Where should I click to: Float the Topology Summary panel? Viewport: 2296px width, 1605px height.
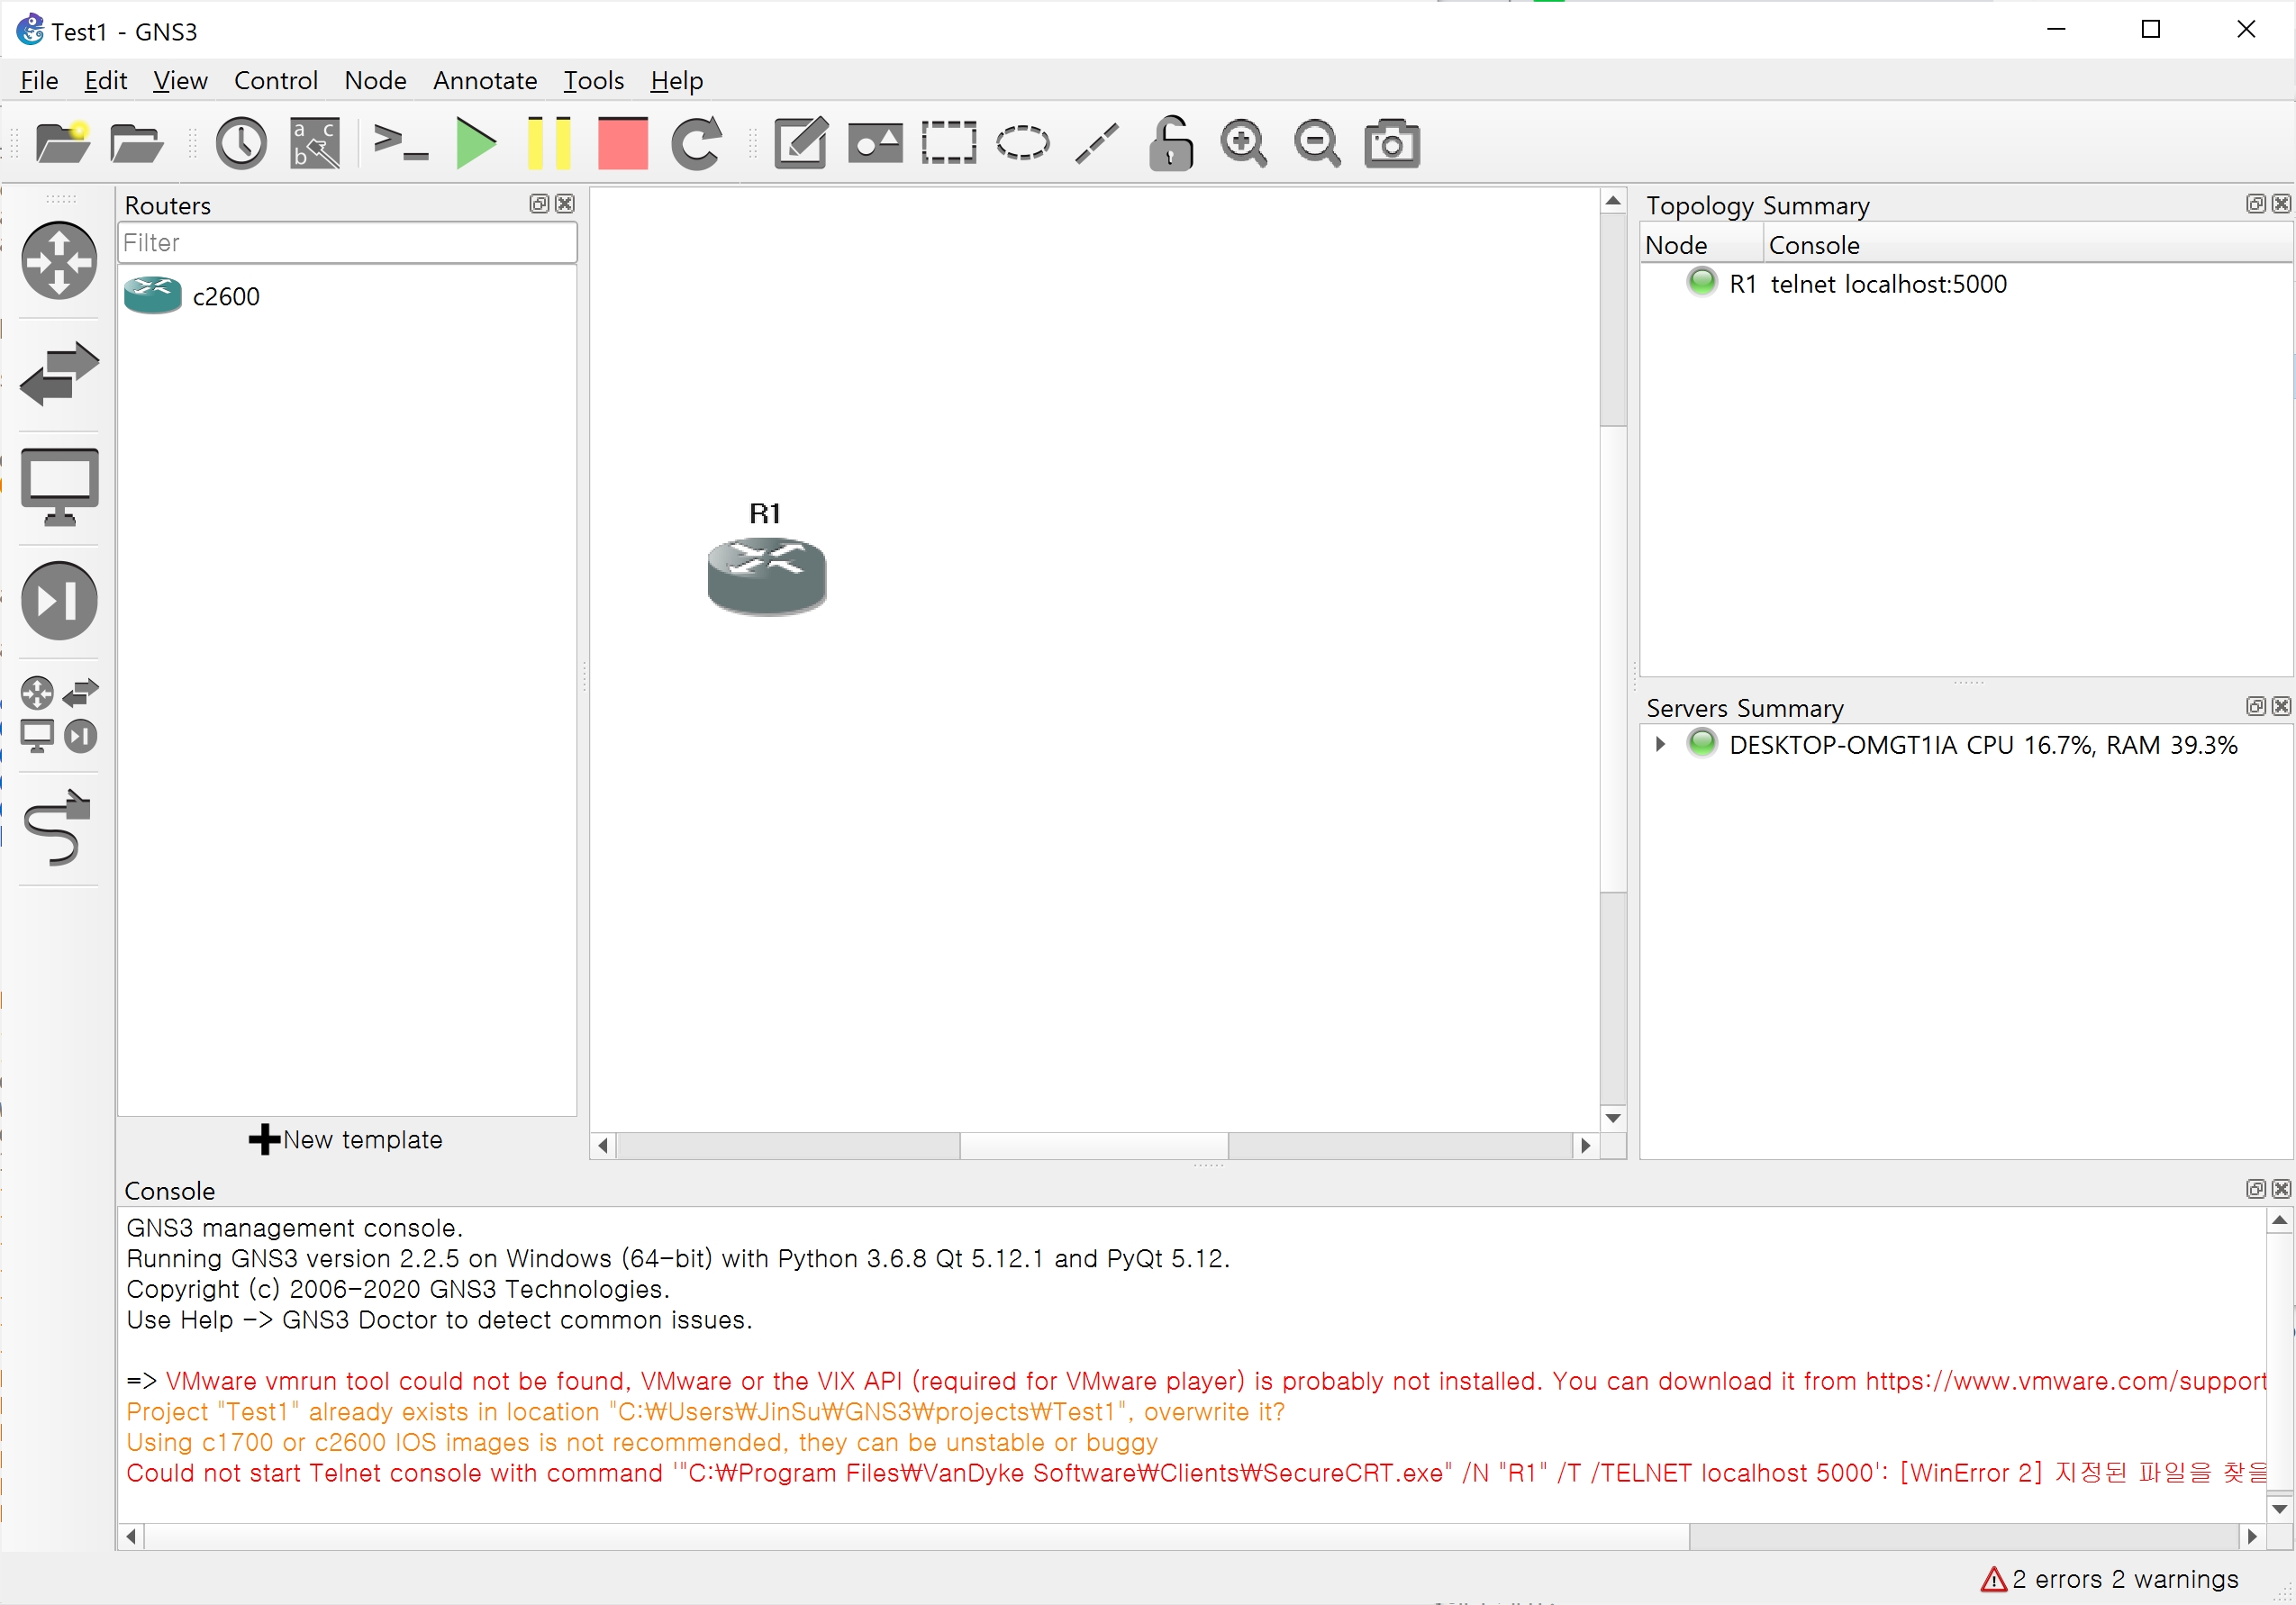(2255, 204)
